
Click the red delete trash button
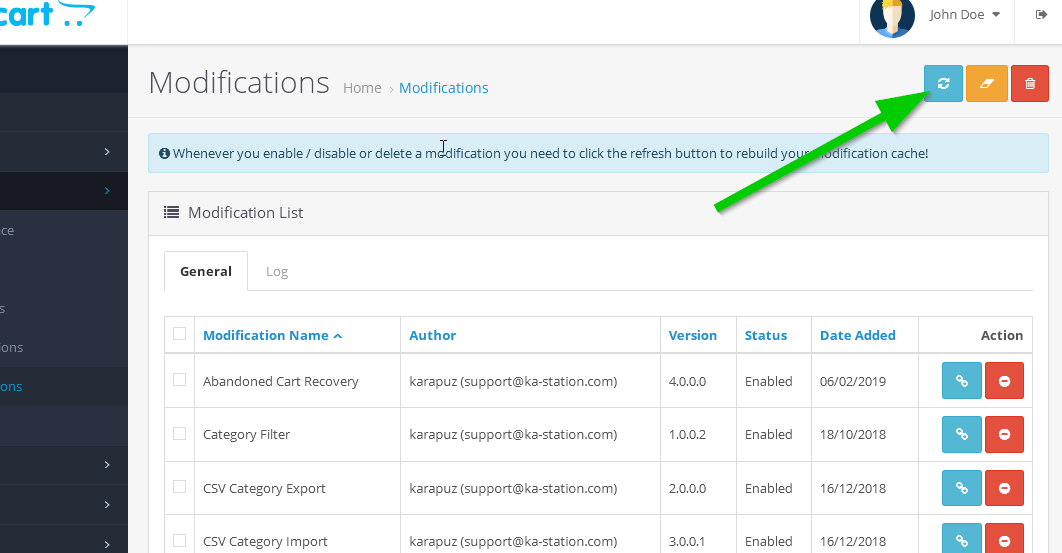(1029, 84)
